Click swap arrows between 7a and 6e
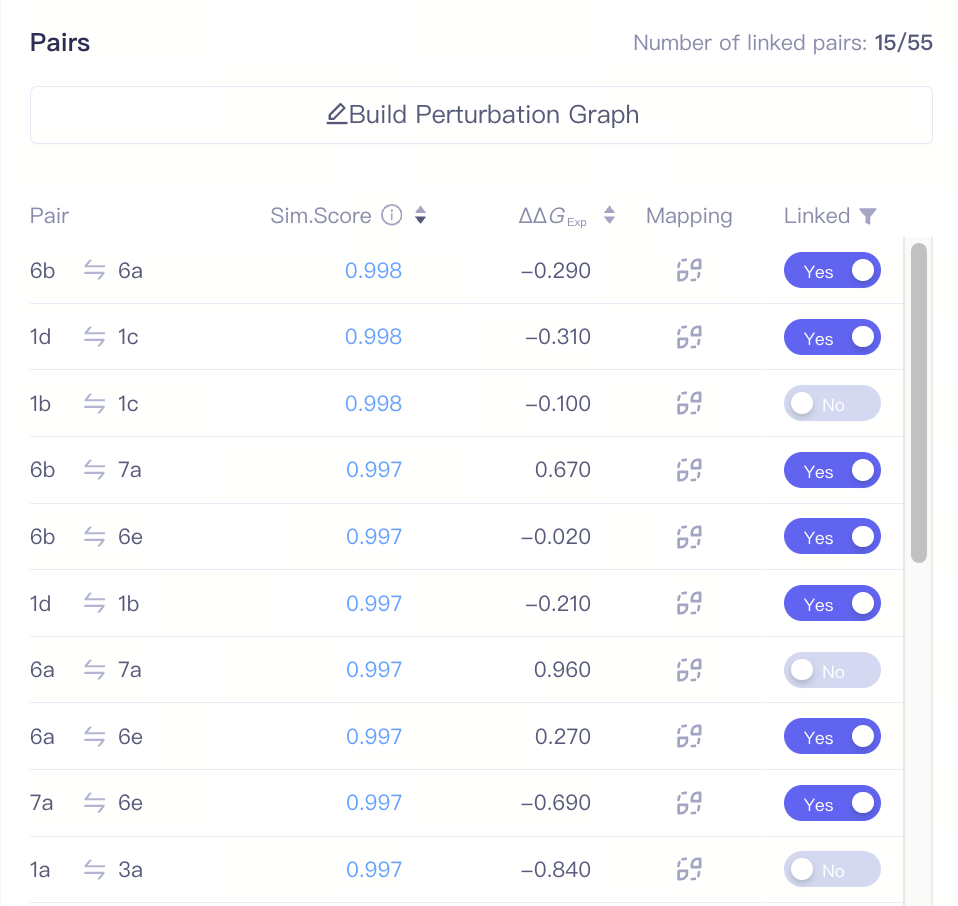Screen dimensions: 958x906 click(94, 803)
